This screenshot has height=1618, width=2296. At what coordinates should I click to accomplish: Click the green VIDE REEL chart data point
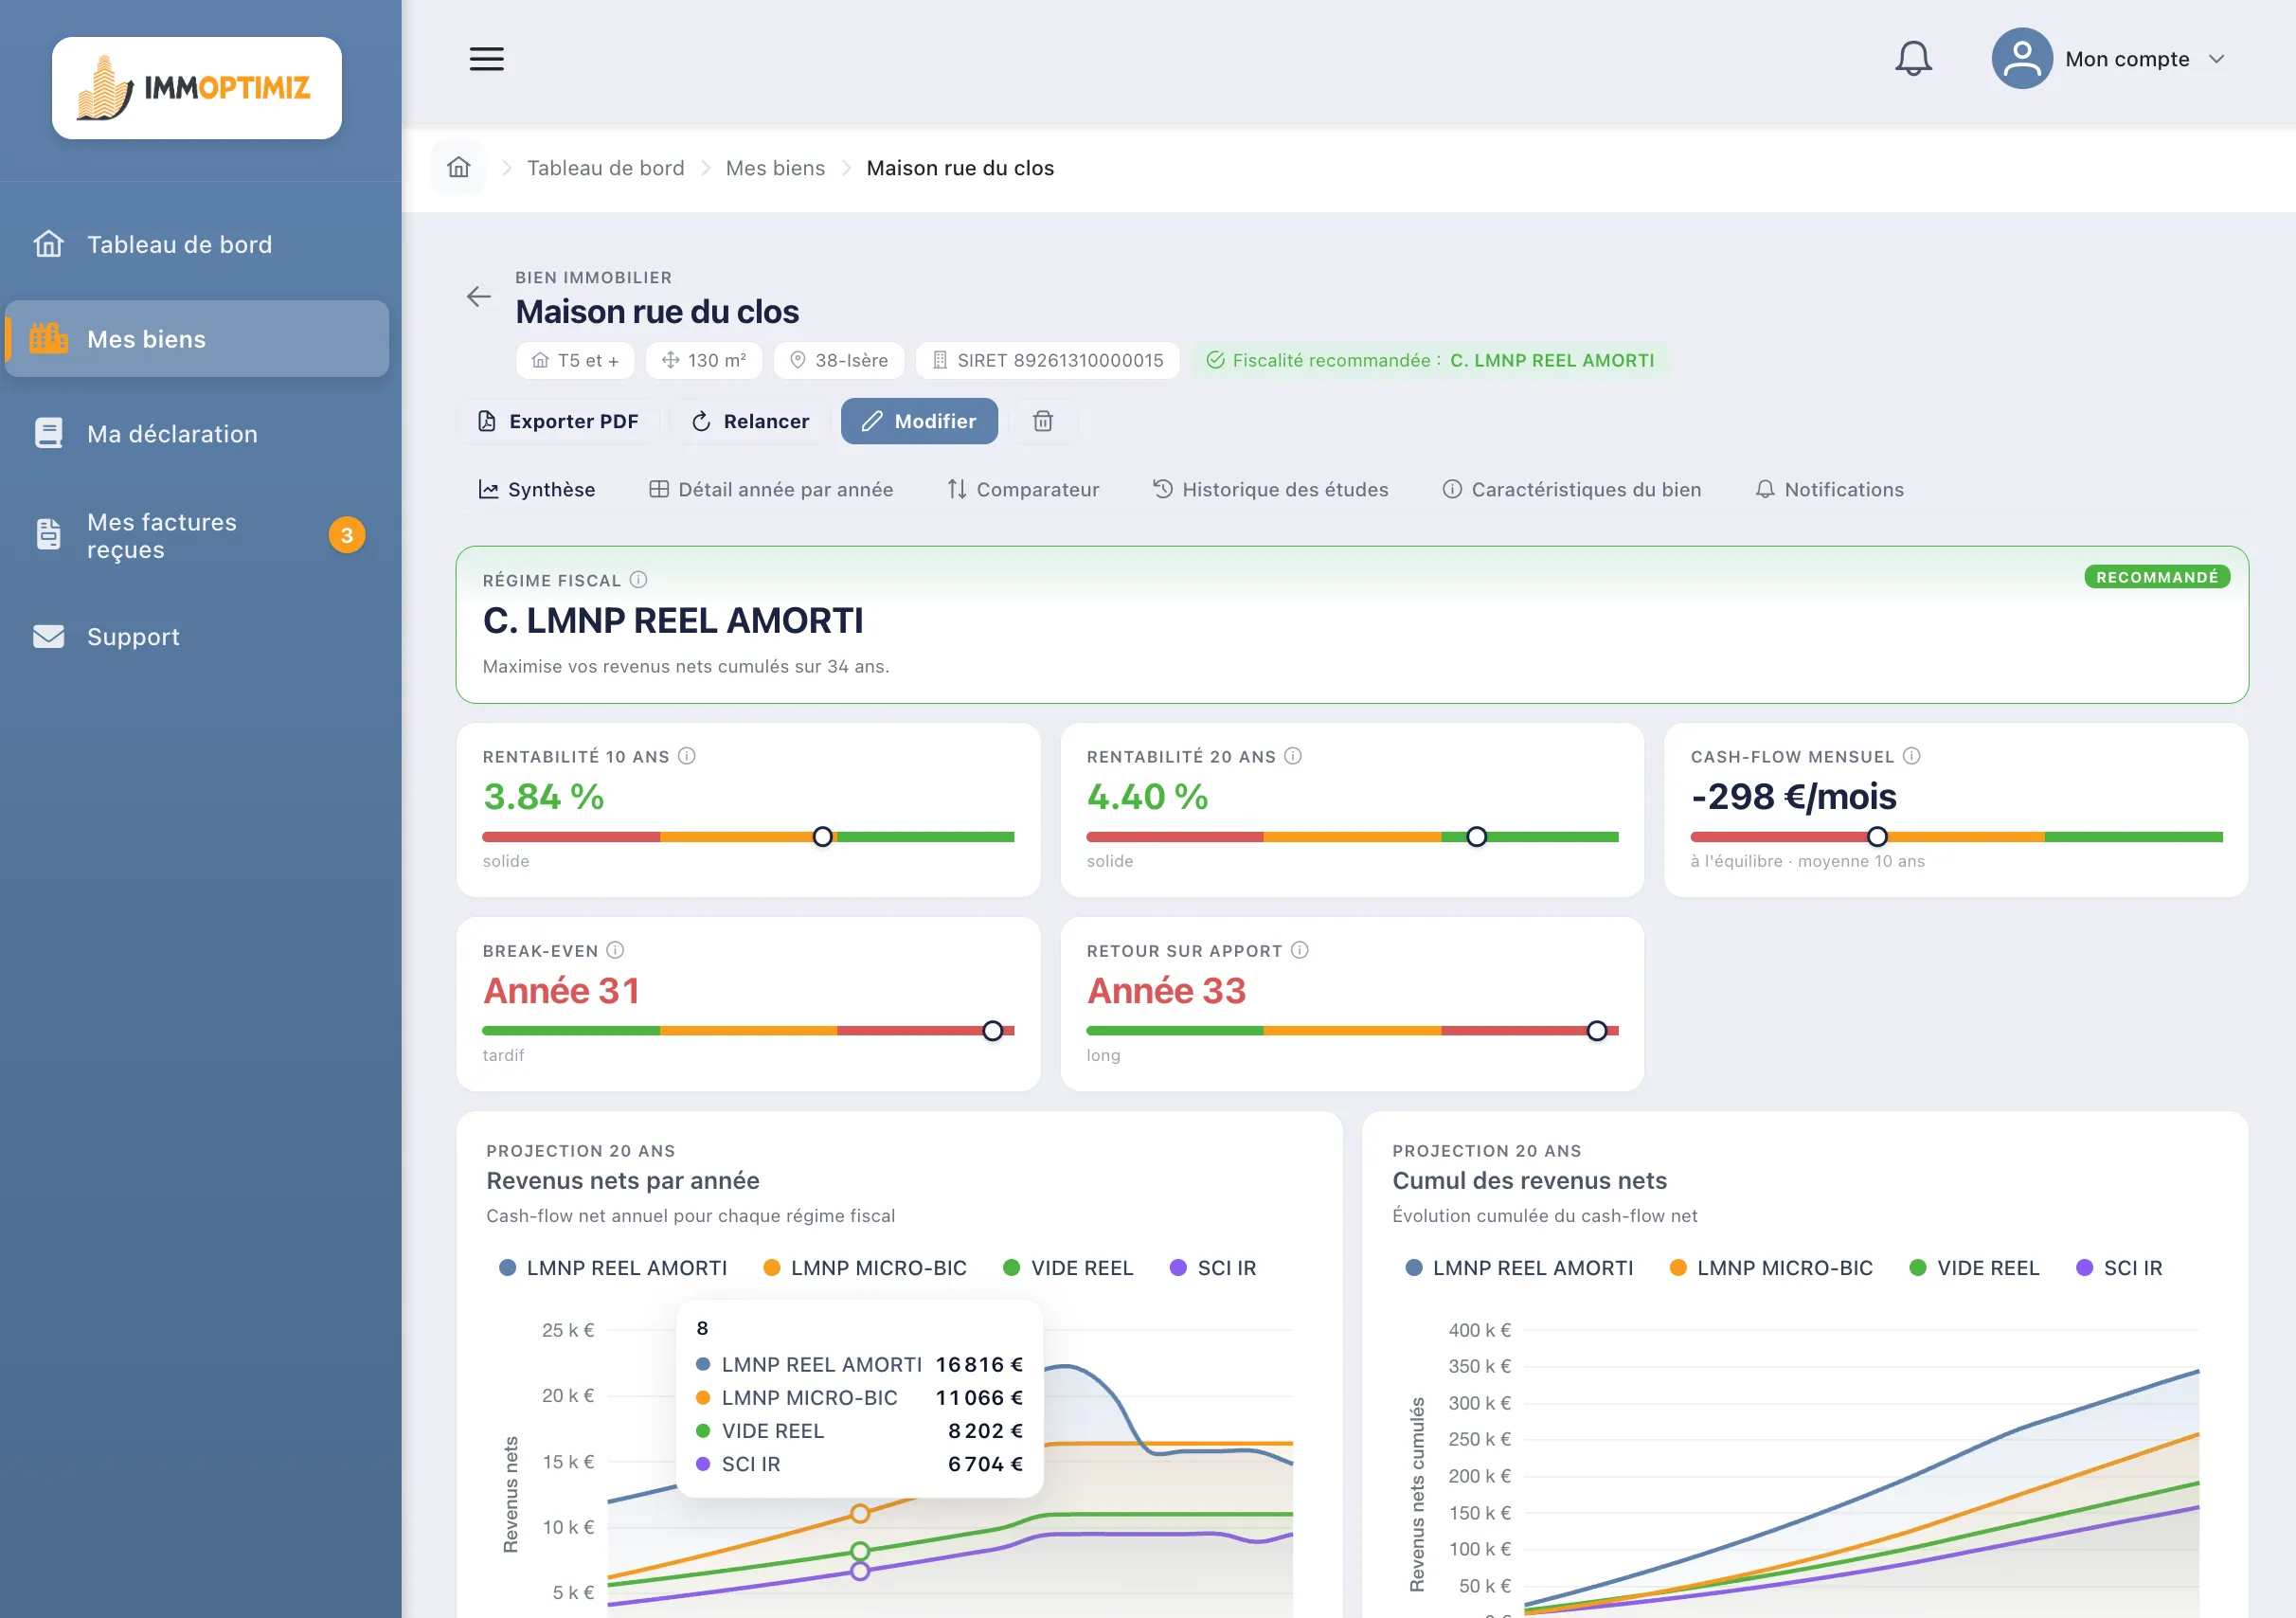pos(860,1551)
